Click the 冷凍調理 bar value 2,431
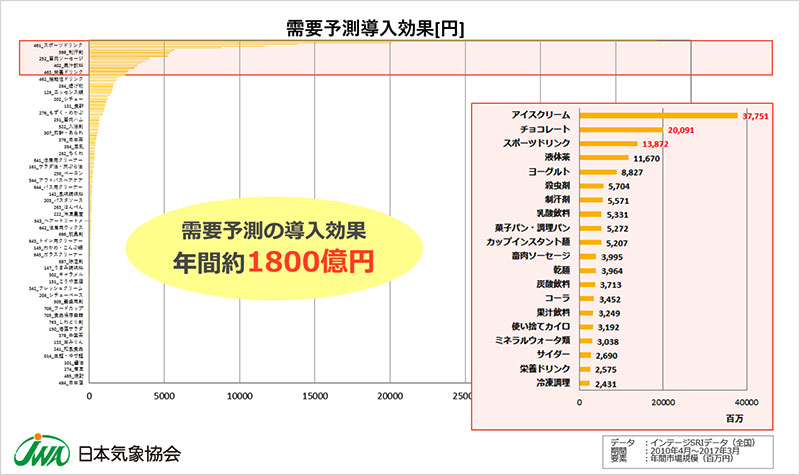This screenshot has height=475, width=800. point(607,382)
